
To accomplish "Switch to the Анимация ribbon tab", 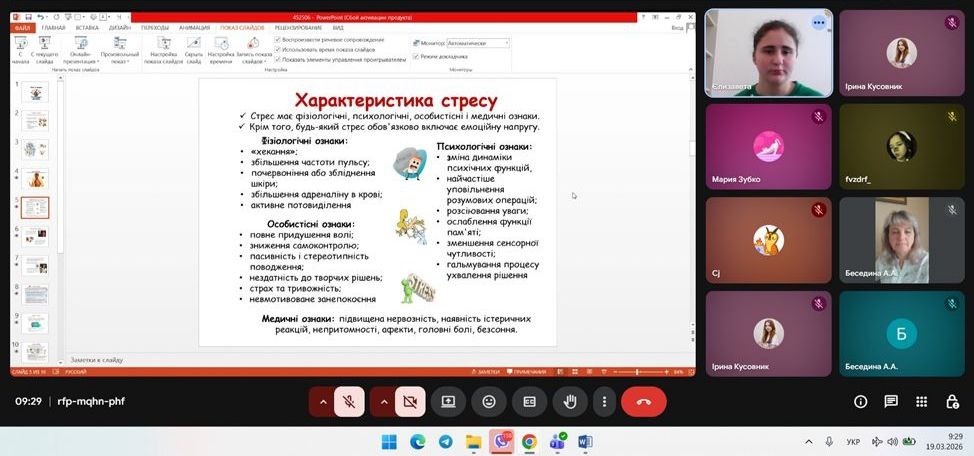I will pyautogui.click(x=194, y=28).
